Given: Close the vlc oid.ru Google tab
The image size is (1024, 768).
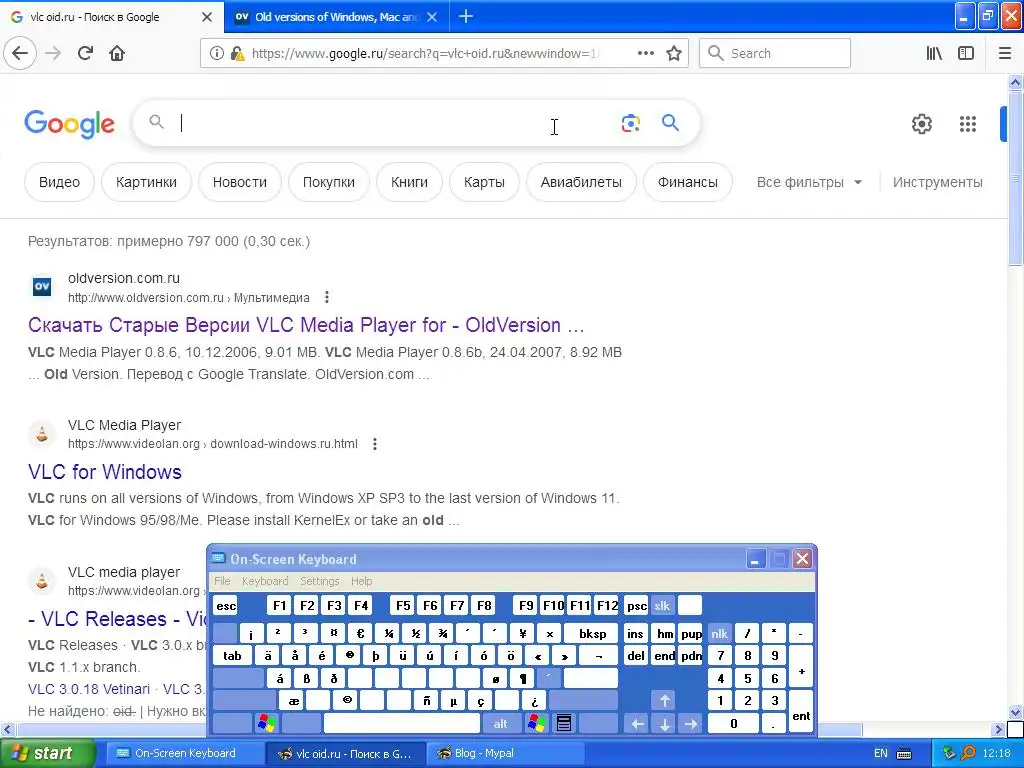Looking at the screenshot, I should coord(206,17).
